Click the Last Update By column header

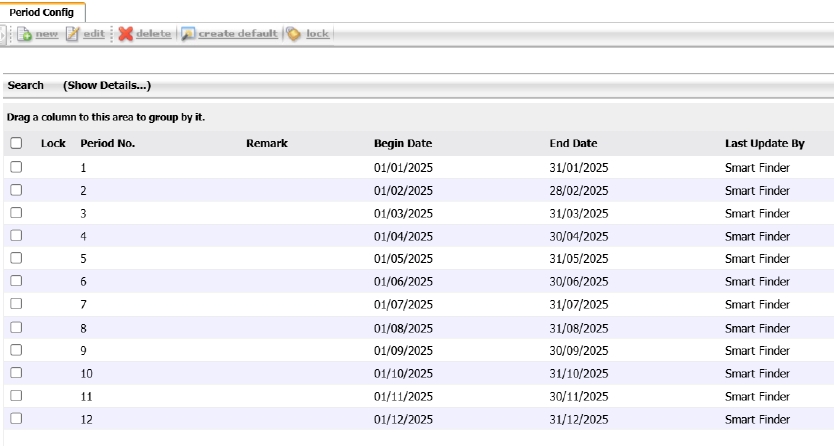tap(764, 144)
